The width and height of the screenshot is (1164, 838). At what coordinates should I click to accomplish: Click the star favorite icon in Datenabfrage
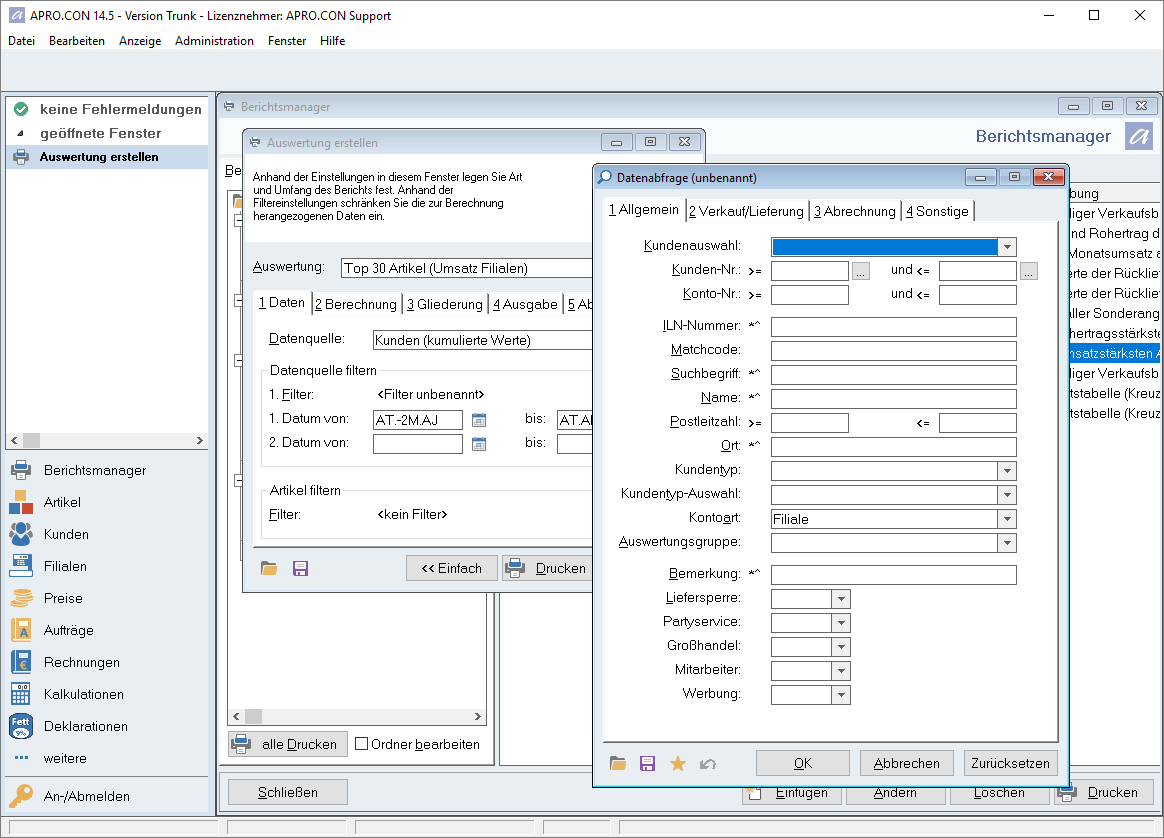678,764
